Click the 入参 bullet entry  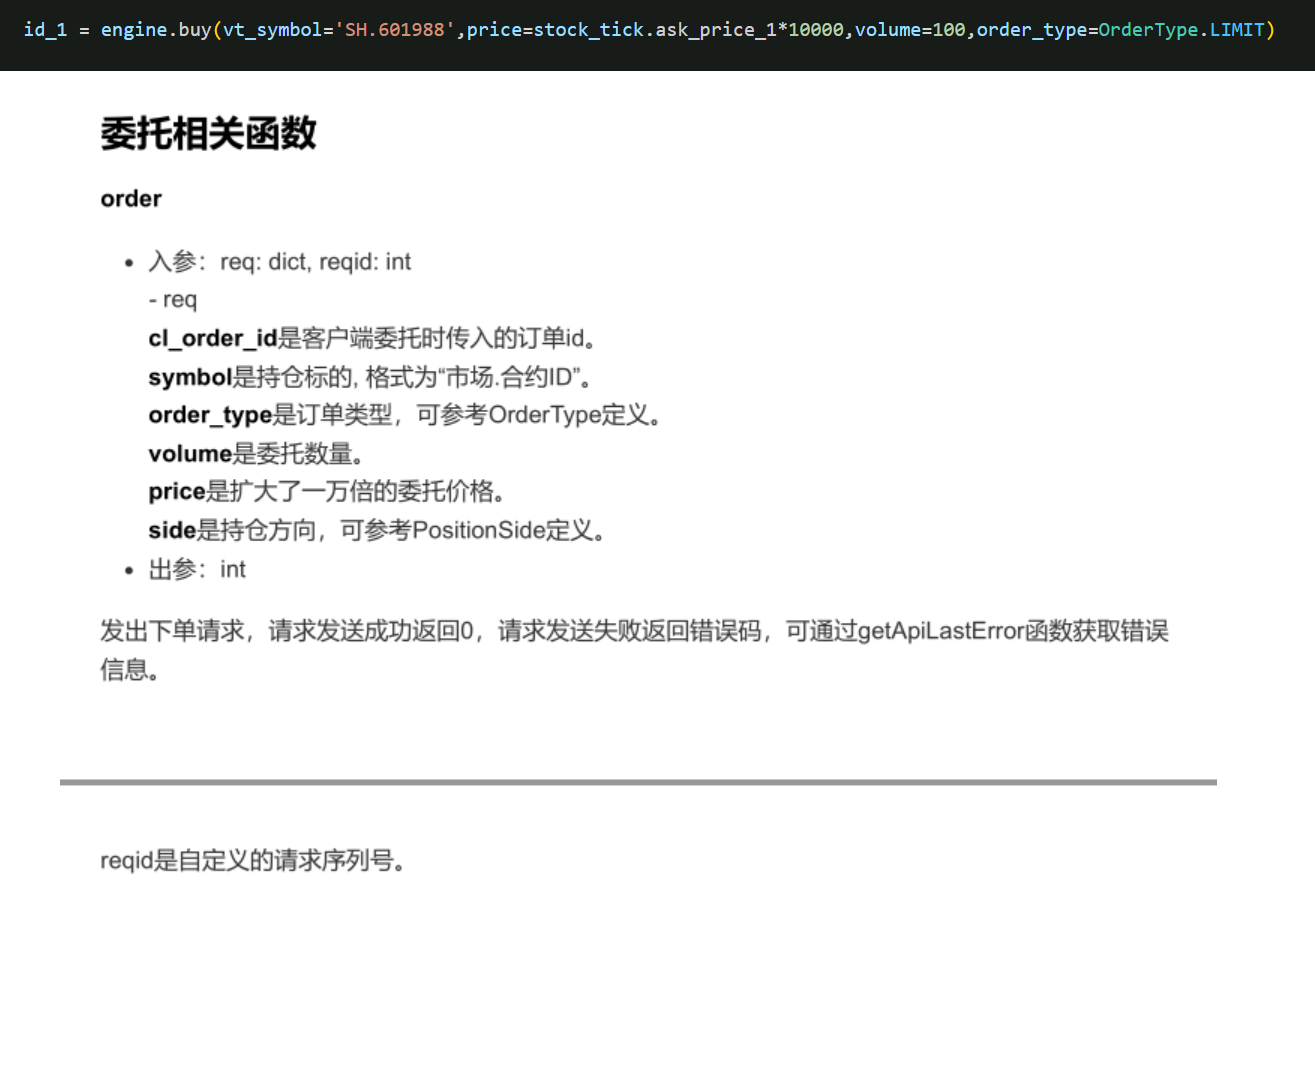280,261
